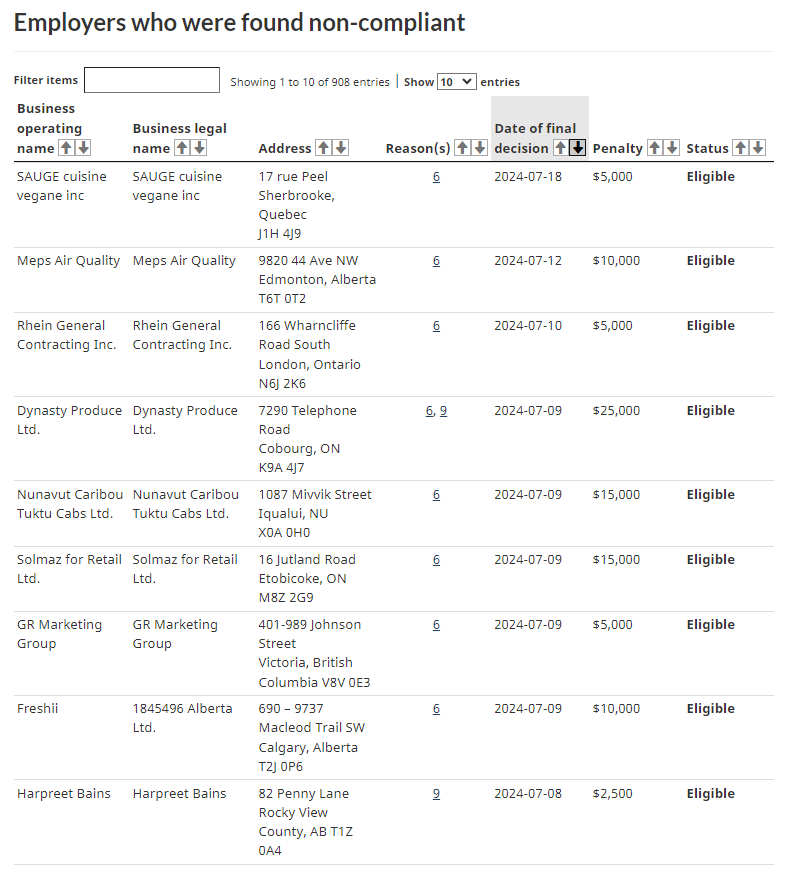Image resolution: width=802 pixels, height=872 pixels.
Task: Open reason 6 link for Meps Air Quality
Action: (x=436, y=261)
